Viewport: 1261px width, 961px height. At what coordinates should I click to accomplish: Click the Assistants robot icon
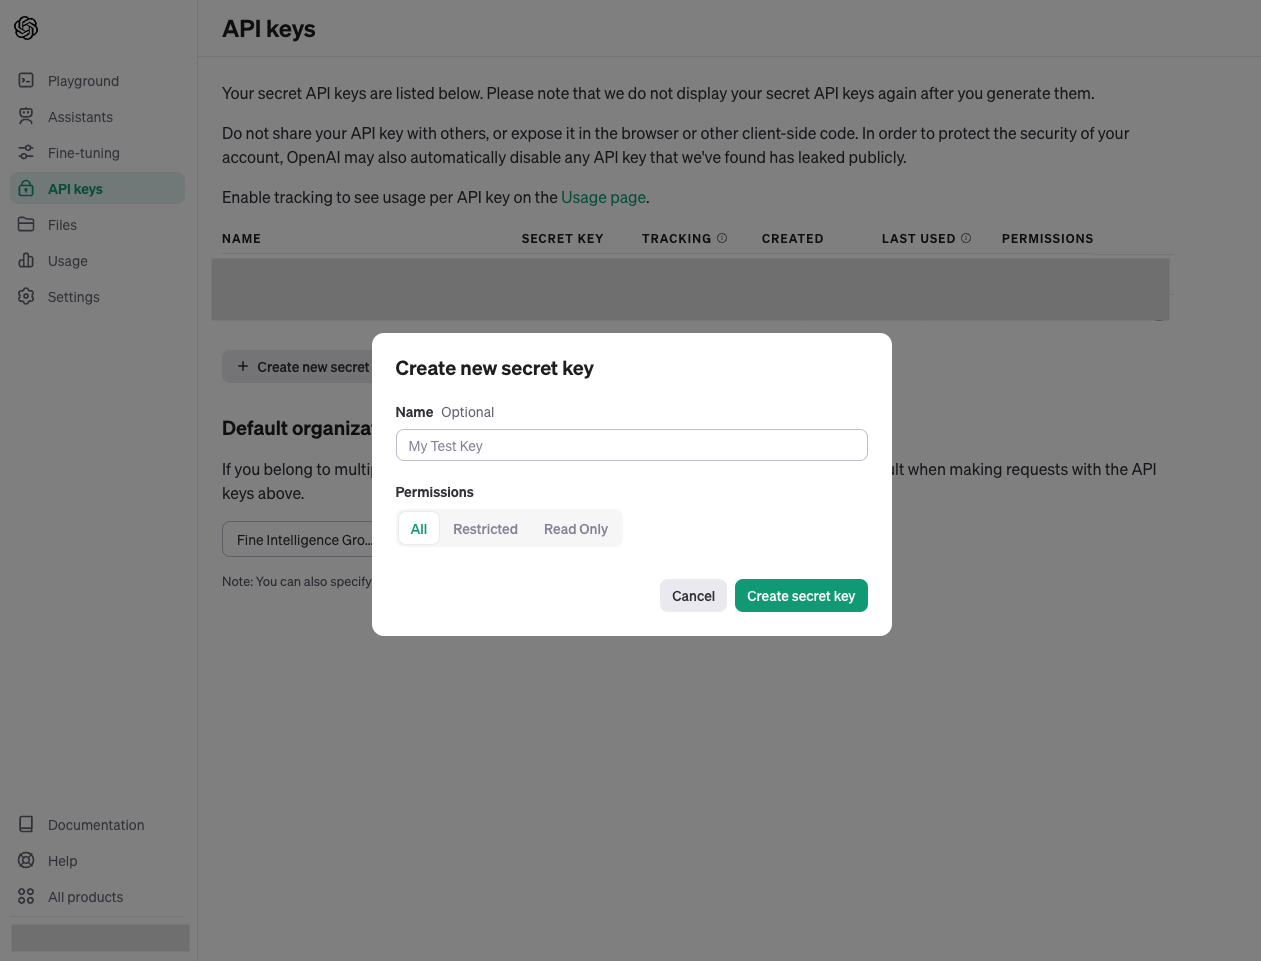[26, 117]
